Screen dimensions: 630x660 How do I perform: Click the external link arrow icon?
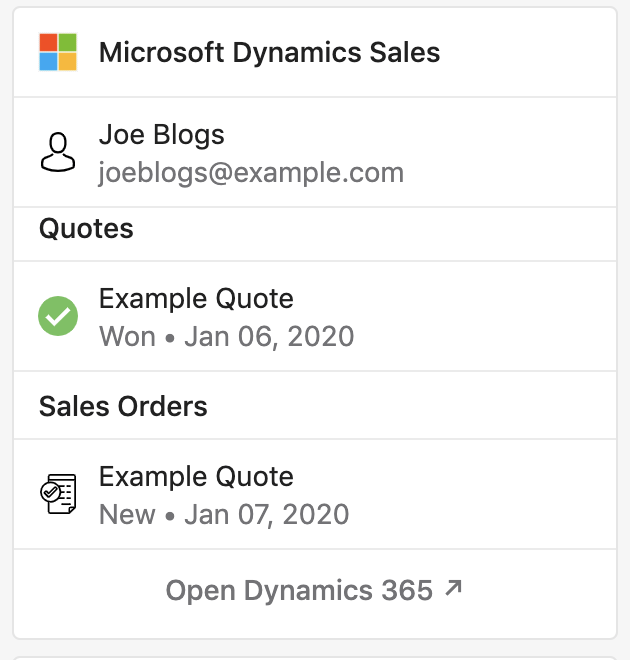coord(453,588)
